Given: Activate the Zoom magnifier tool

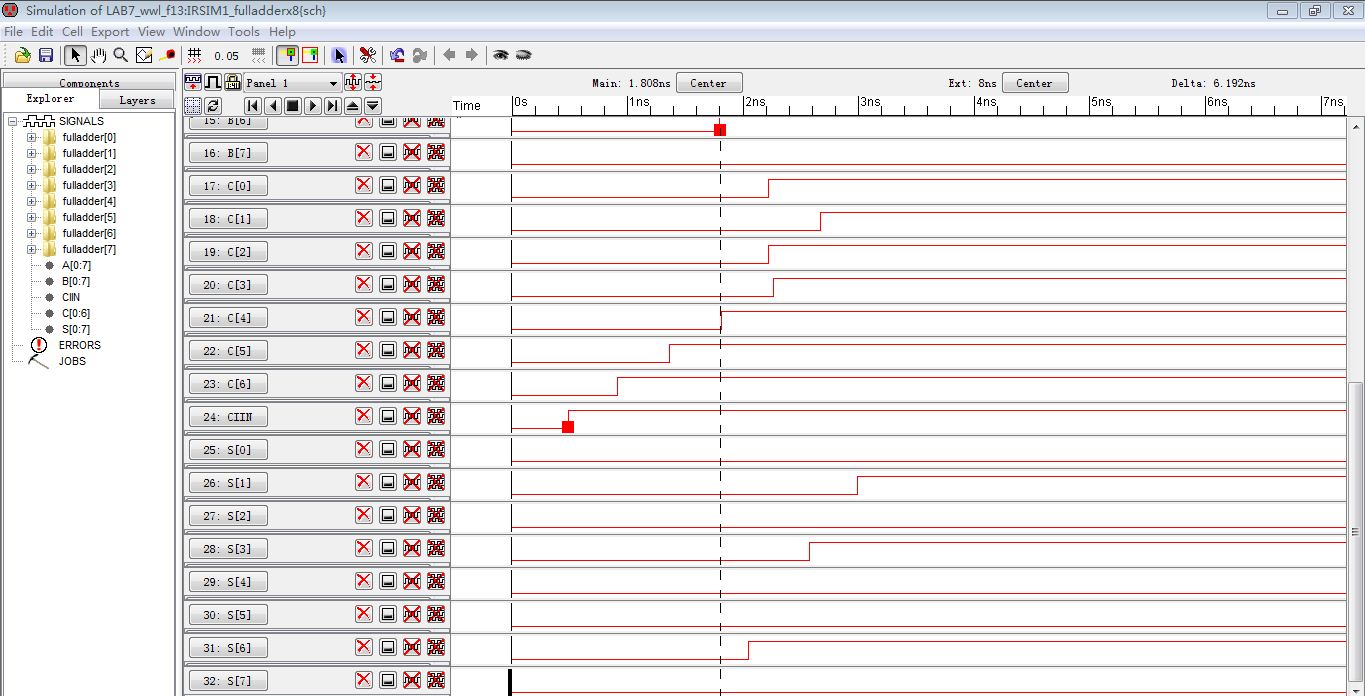Looking at the screenshot, I should point(121,55).
